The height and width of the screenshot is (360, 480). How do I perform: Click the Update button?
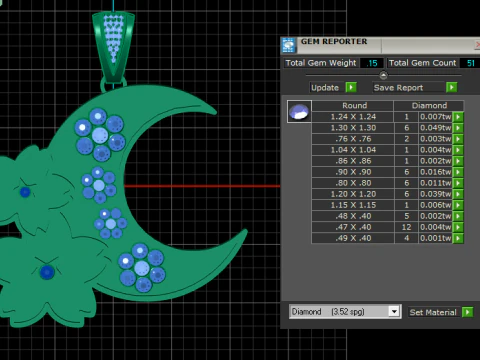[x=327, y=87]
